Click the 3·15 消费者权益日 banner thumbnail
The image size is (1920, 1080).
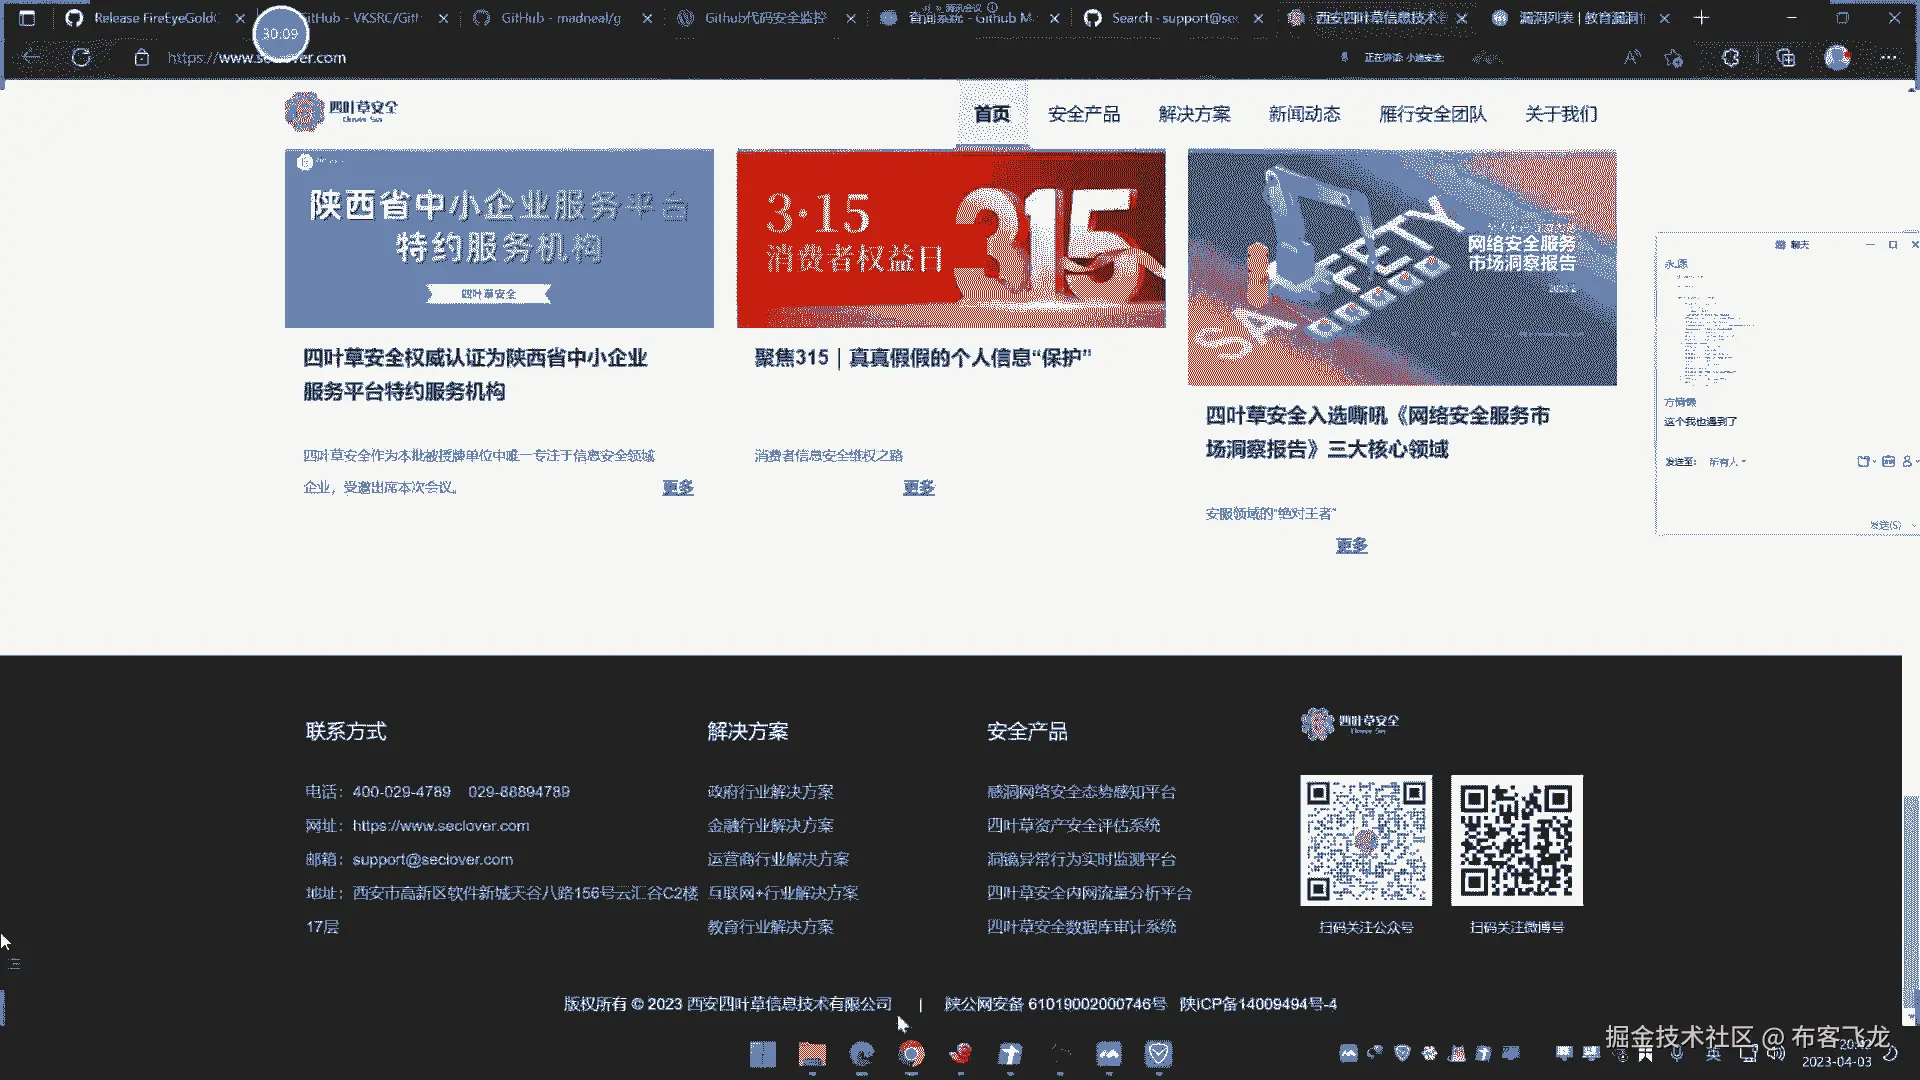click(x=950, y=239)
